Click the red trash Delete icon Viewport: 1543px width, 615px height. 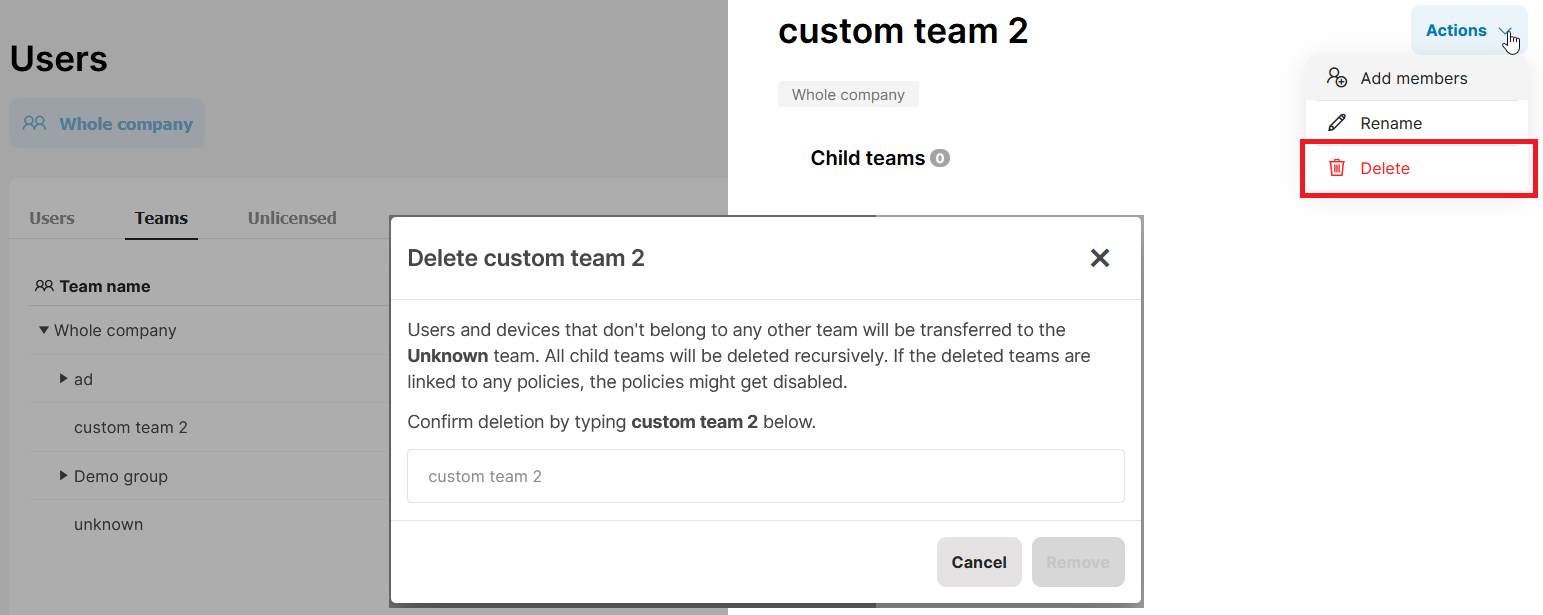click(x=1337, y=168)
